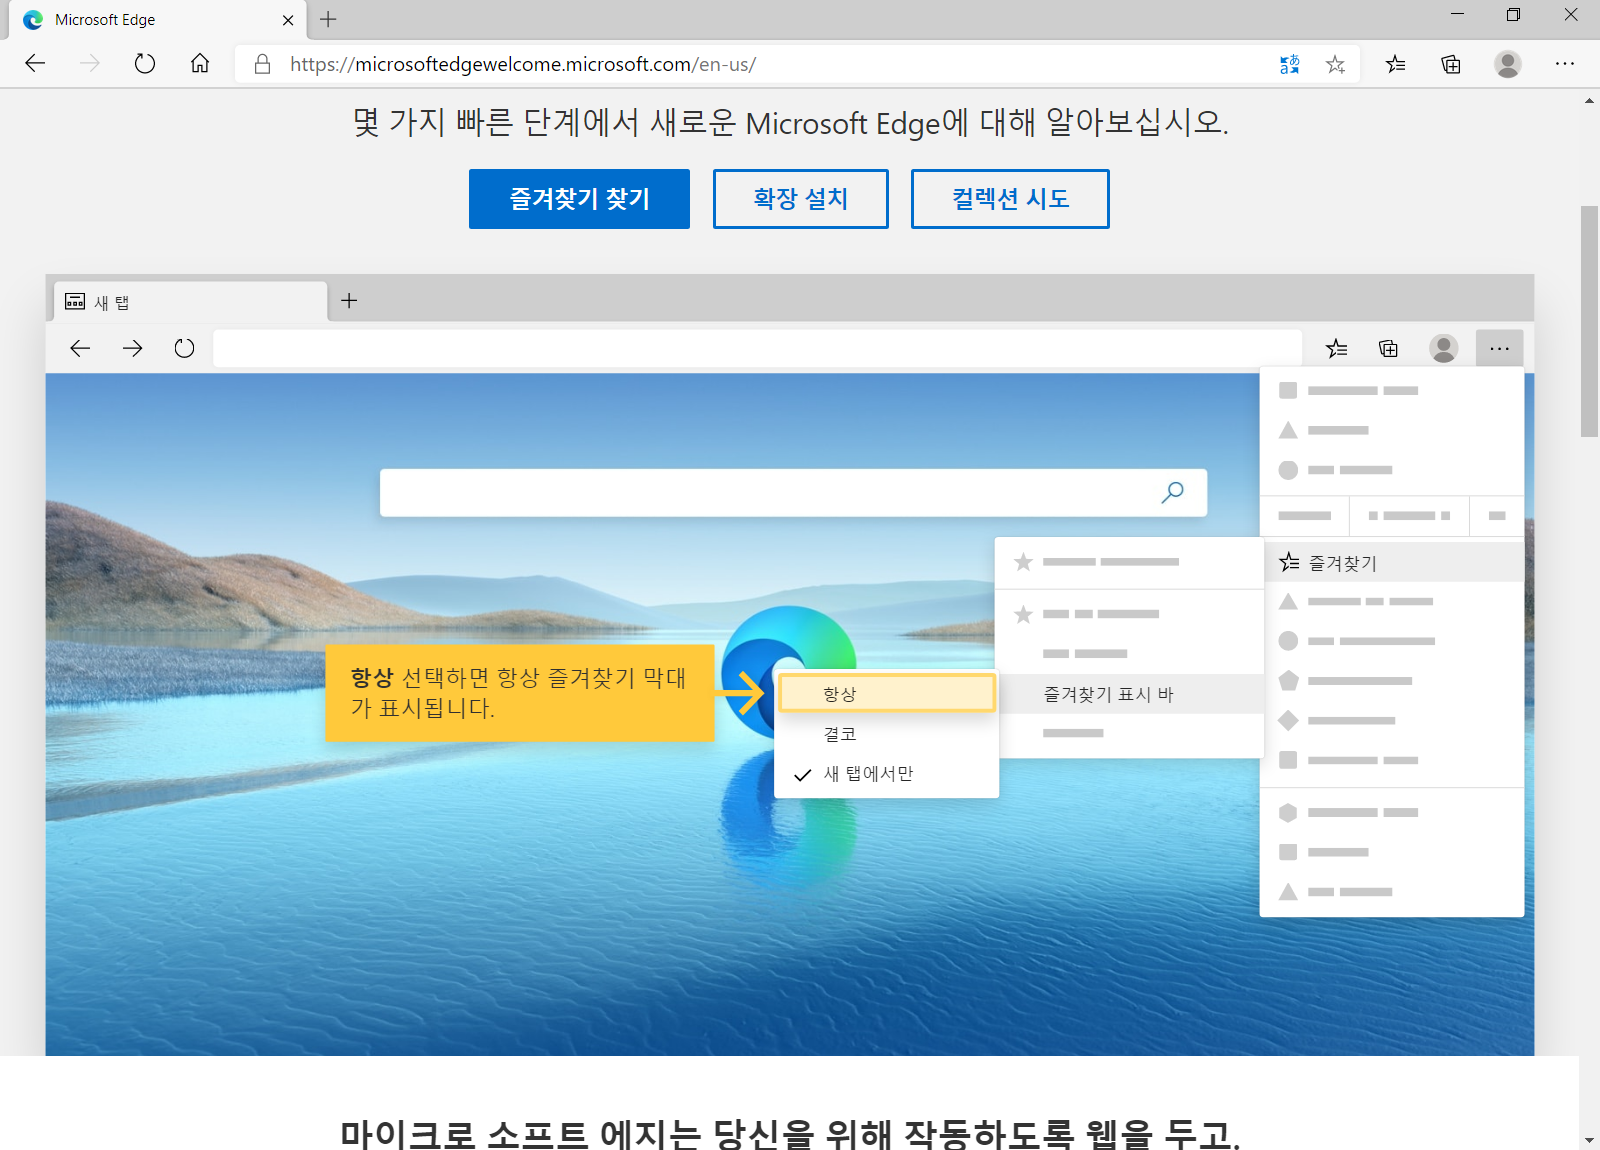Screen dimensions: 1600x1150
Task: View site info via the lock icon
Action: (263, 64)
